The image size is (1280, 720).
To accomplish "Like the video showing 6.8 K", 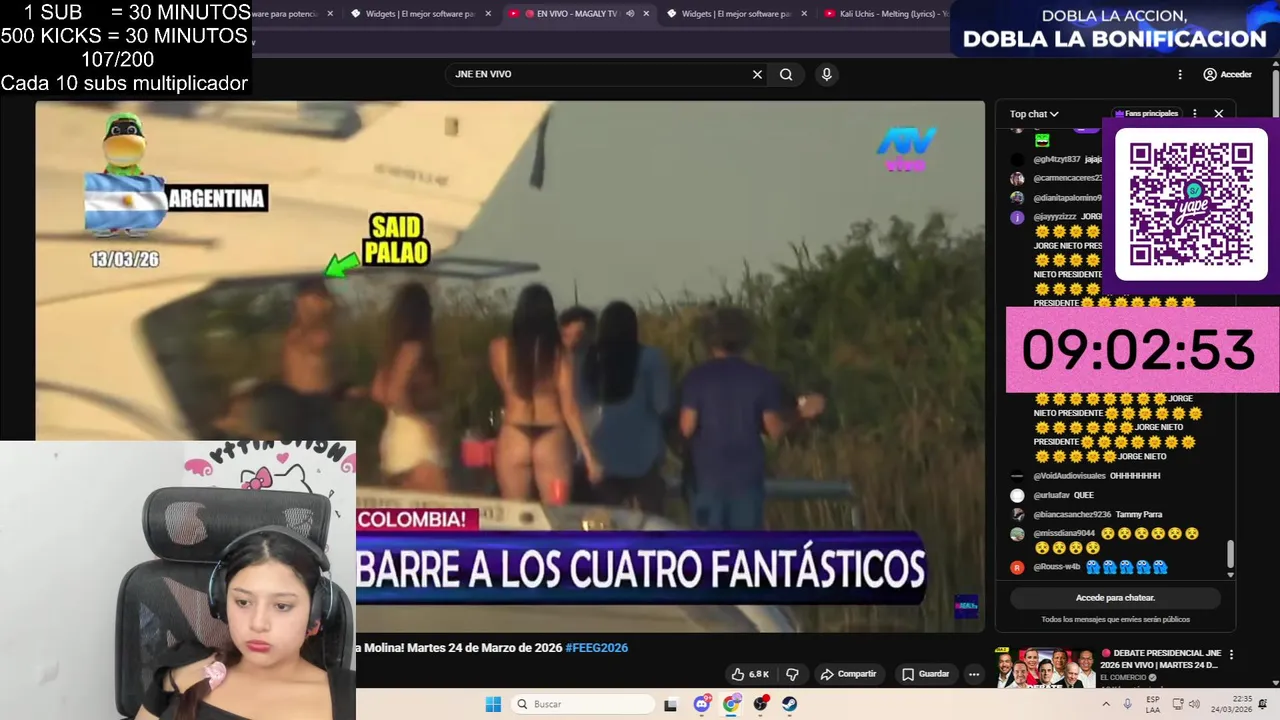I will tap(750, 674).
